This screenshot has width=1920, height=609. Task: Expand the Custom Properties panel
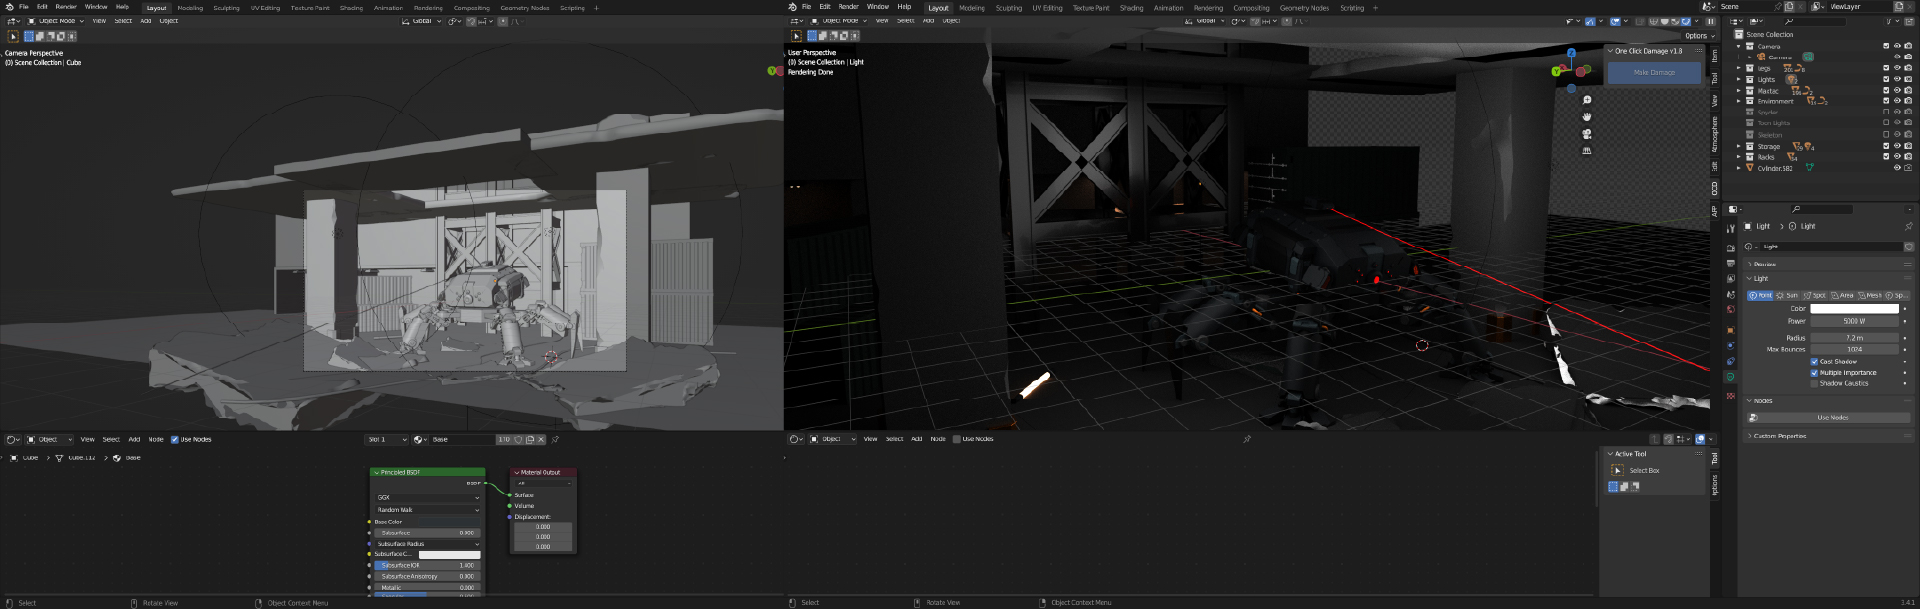pos(1780,436)
